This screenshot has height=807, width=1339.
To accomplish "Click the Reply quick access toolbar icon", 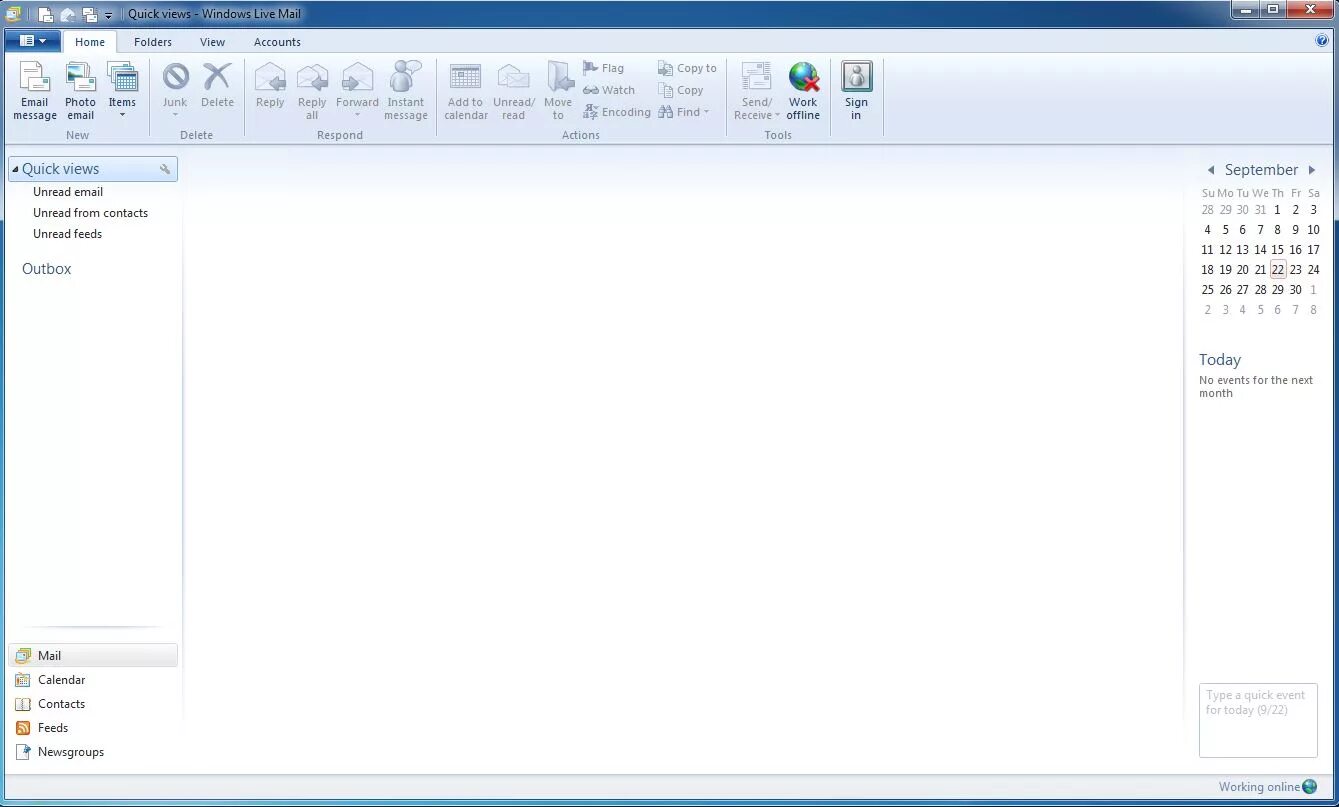I will coord(68,15).
